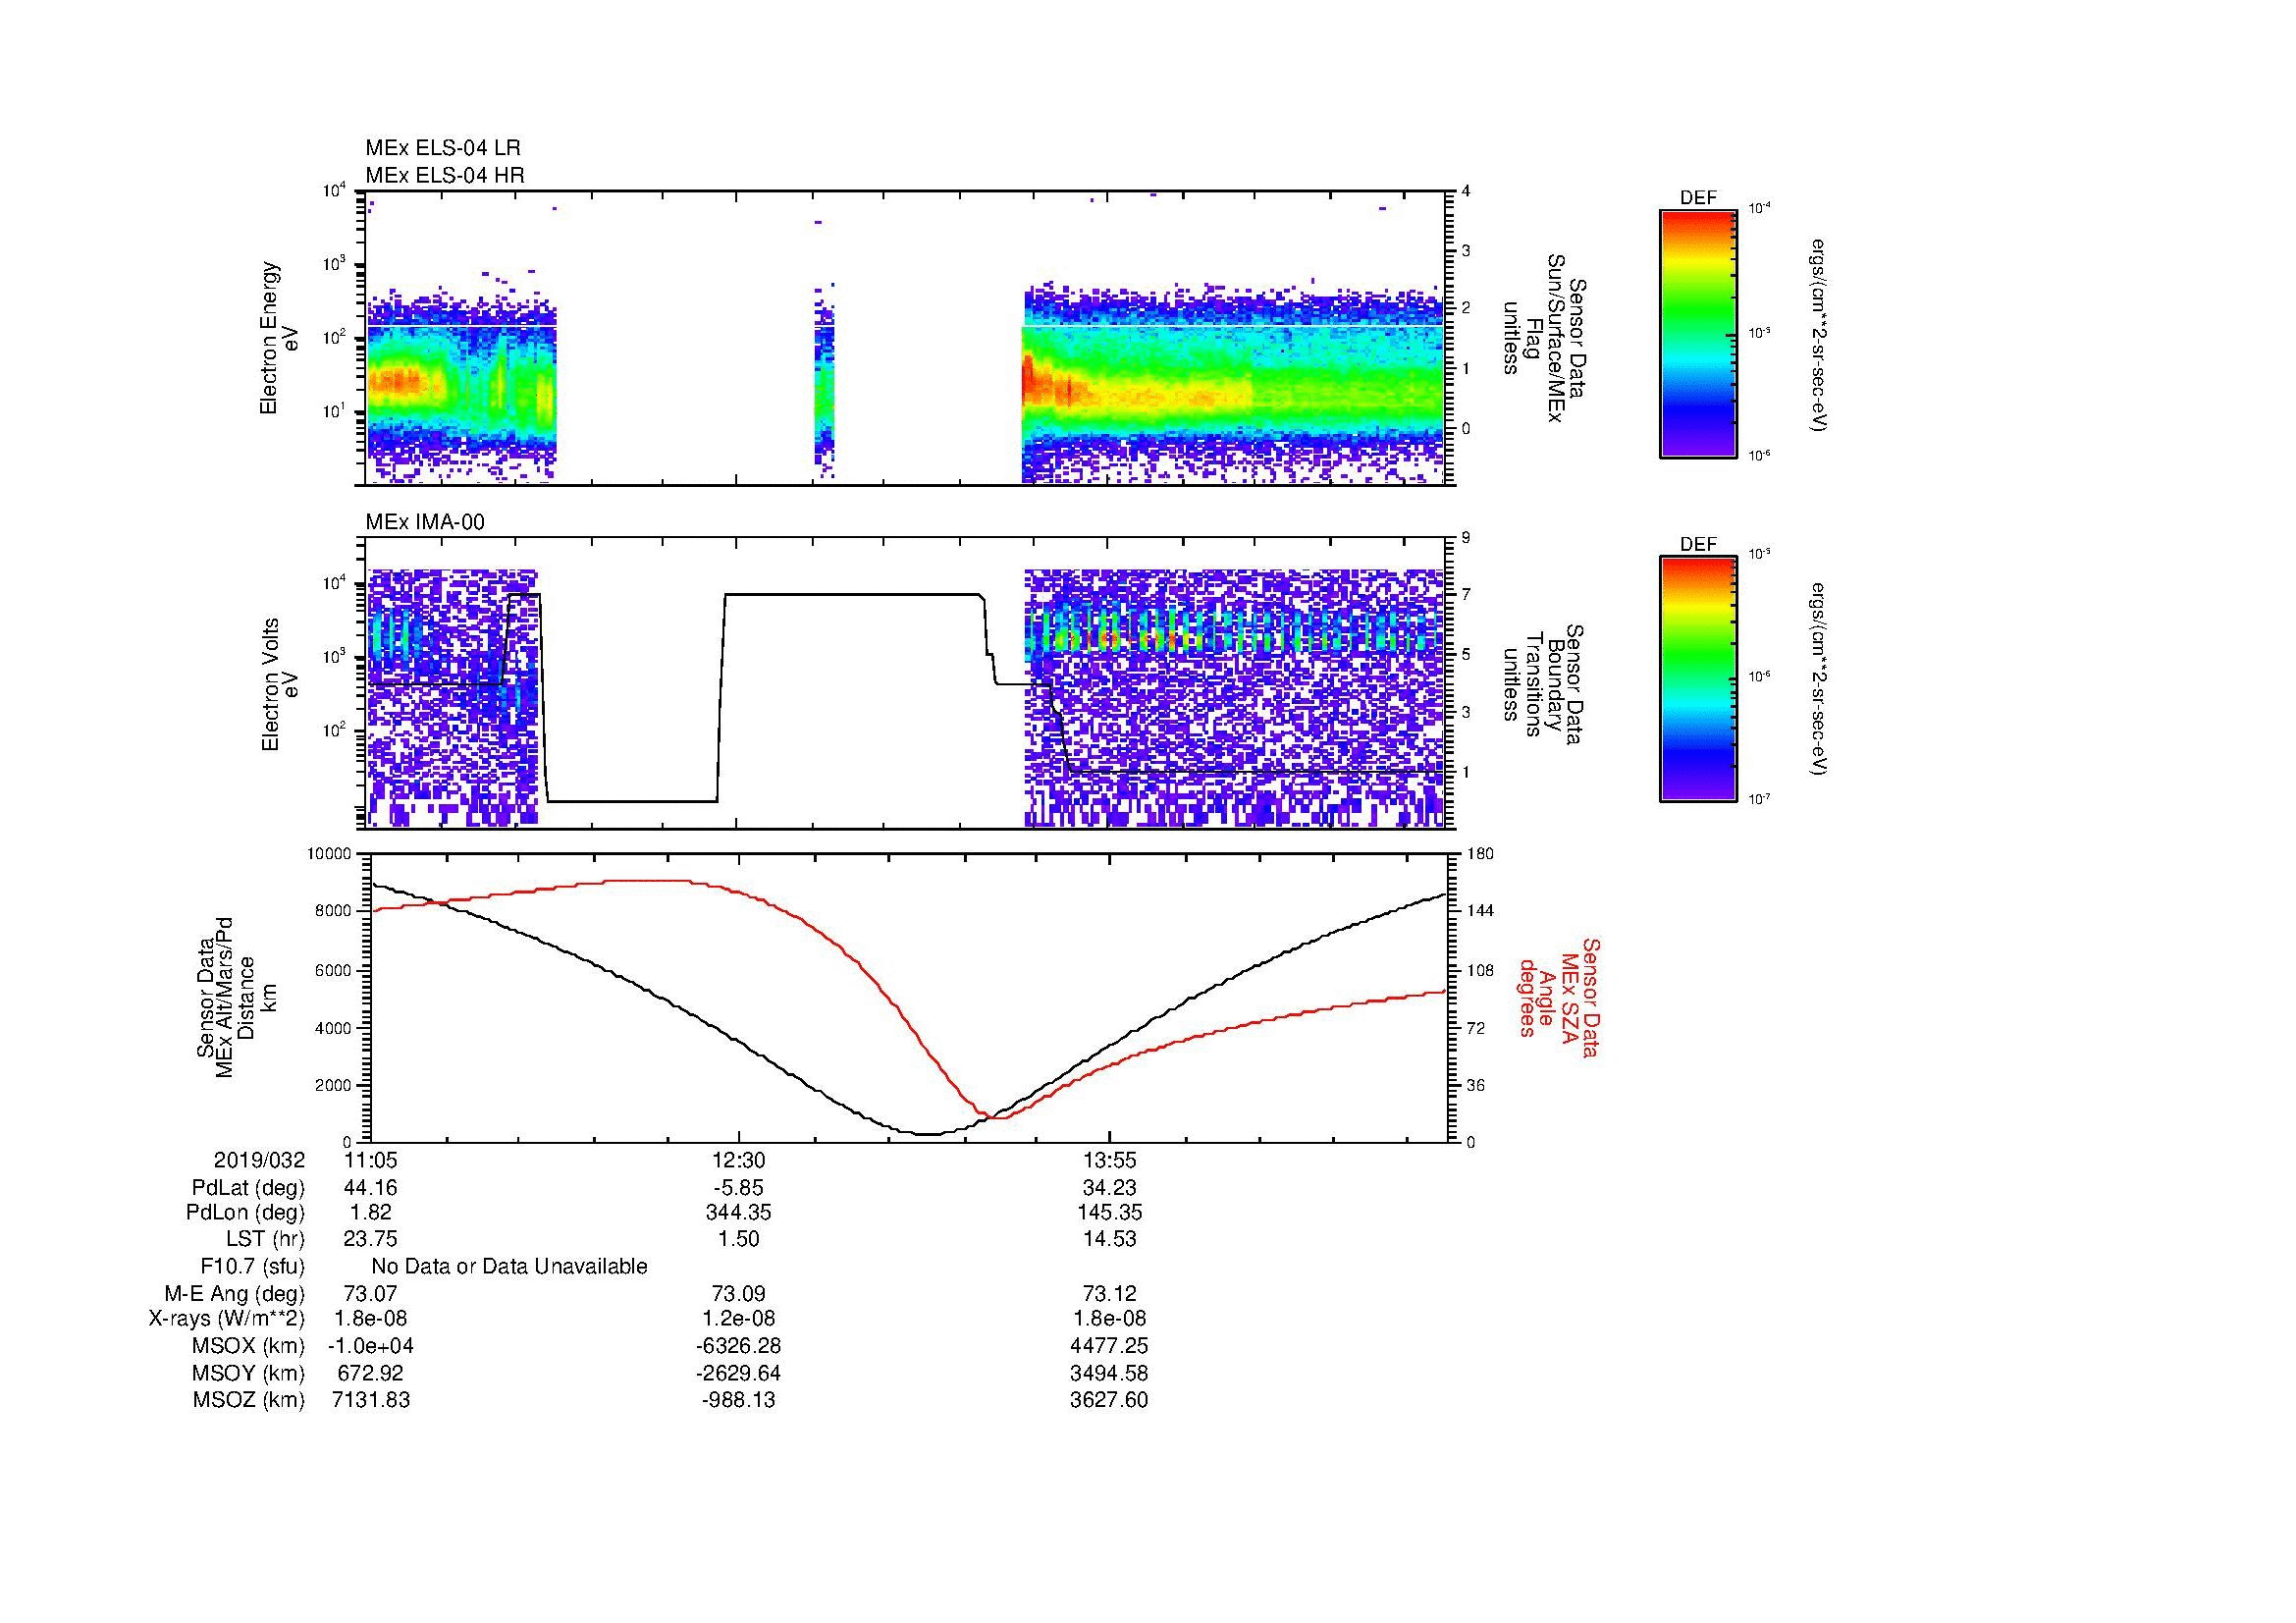Click MSOX value -1.0e+04
Screen dimensions: 2296x1623
click(371, 1346)
